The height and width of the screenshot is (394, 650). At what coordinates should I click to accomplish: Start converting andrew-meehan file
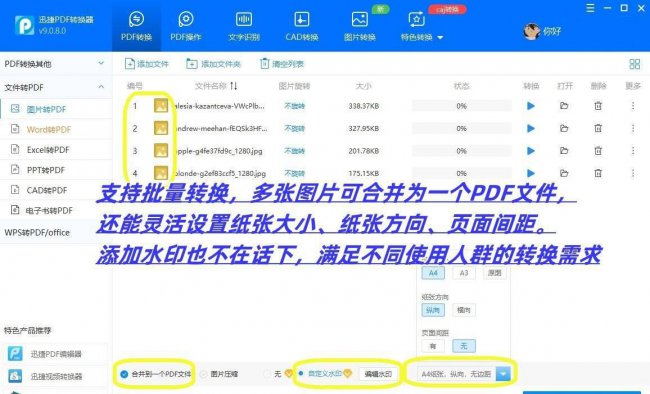[531, 129]
